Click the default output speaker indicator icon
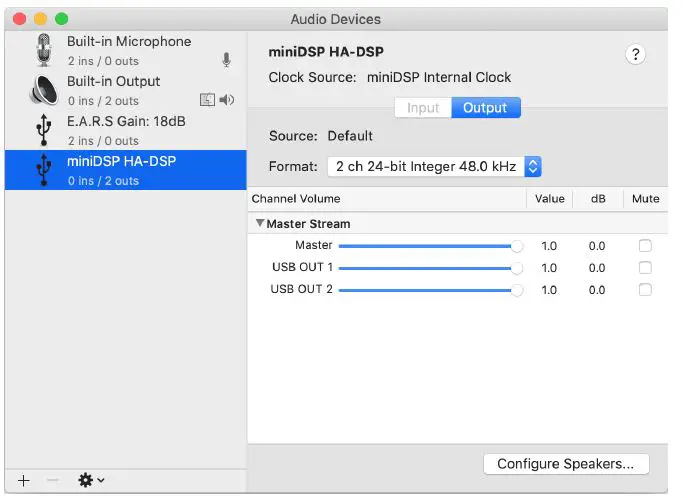Viewport: 682px width, 499px height. point(227,100)
